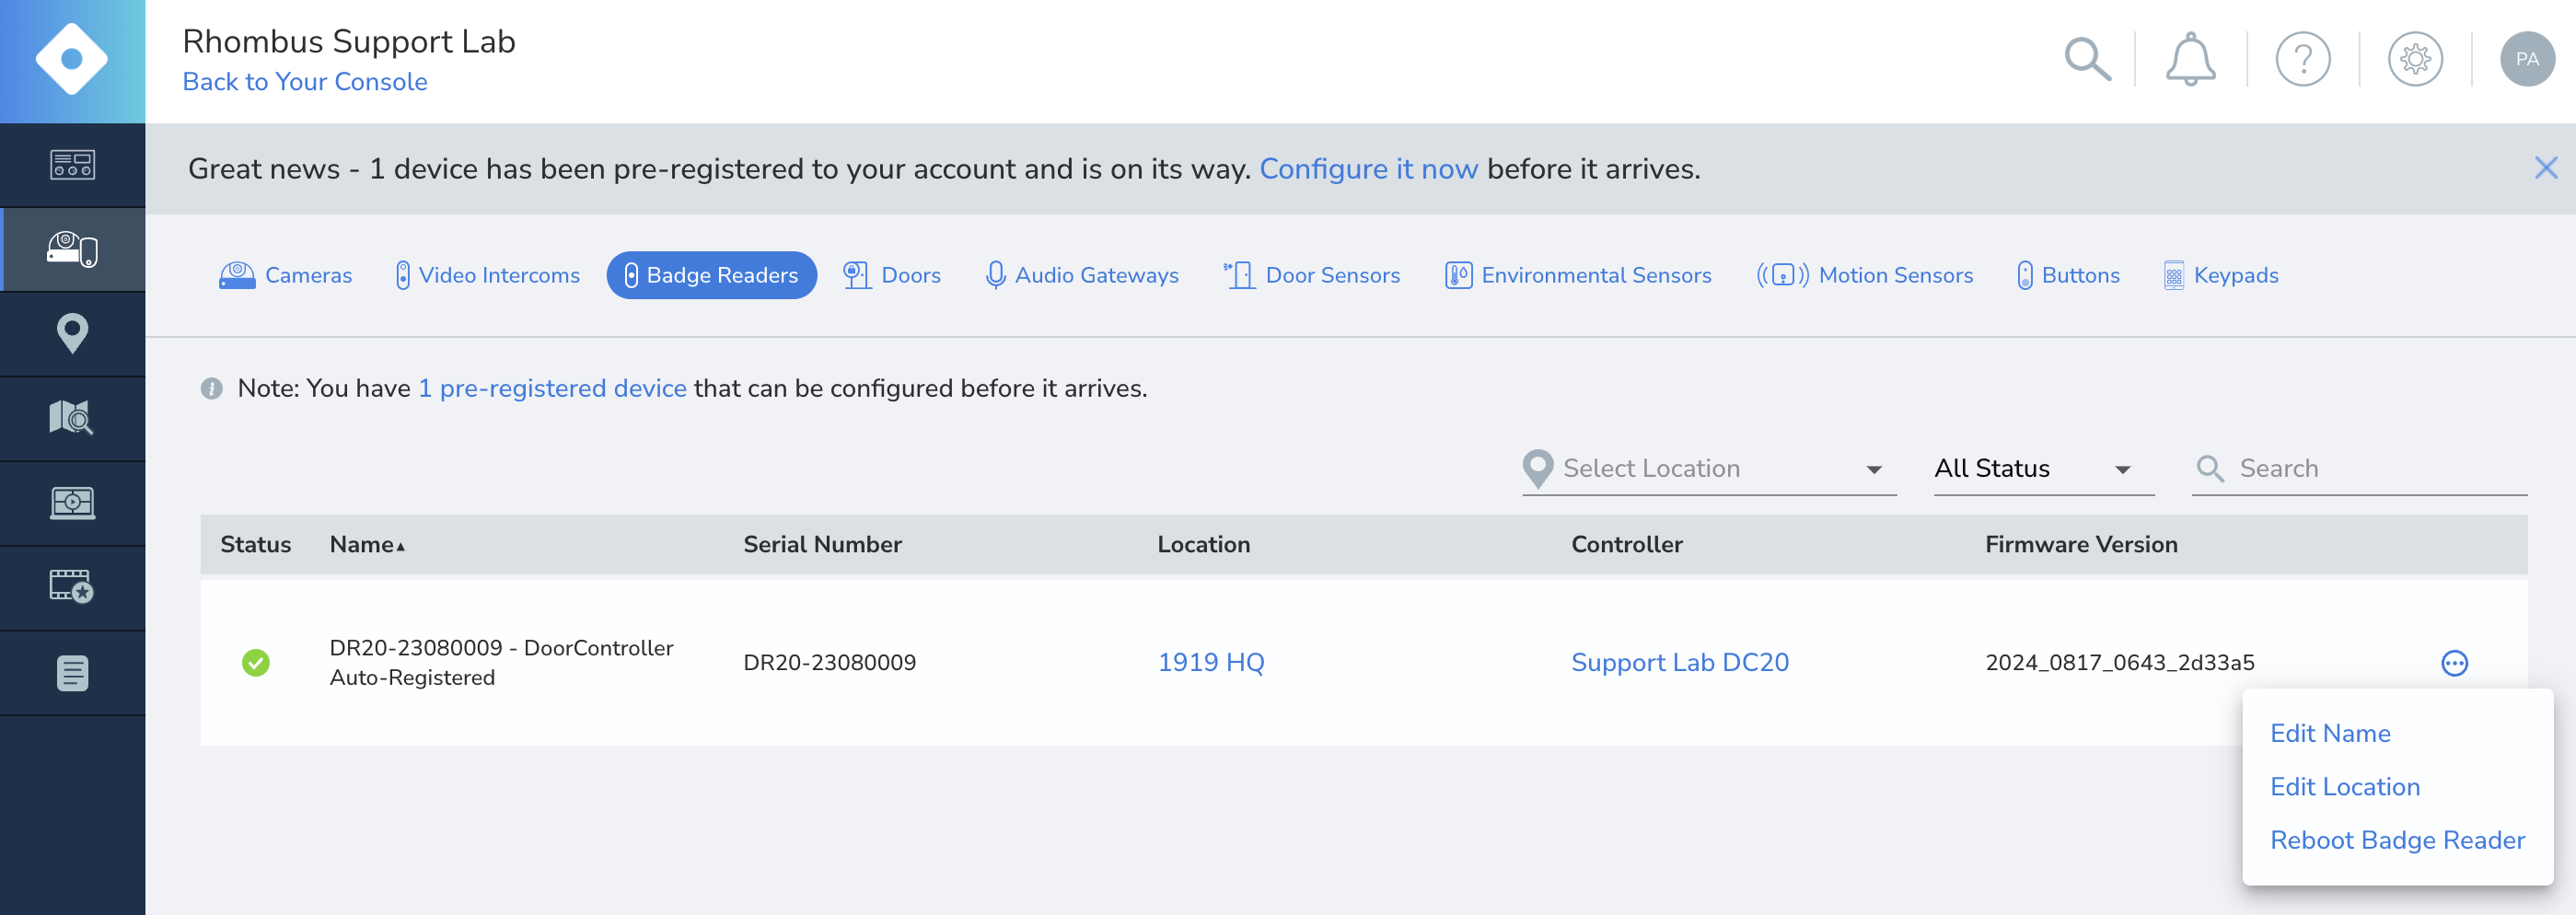Open the search magnifier icon in header
Image resolution: width=2576 pixels, height=915 pixels.
(x=2087, y=59)
